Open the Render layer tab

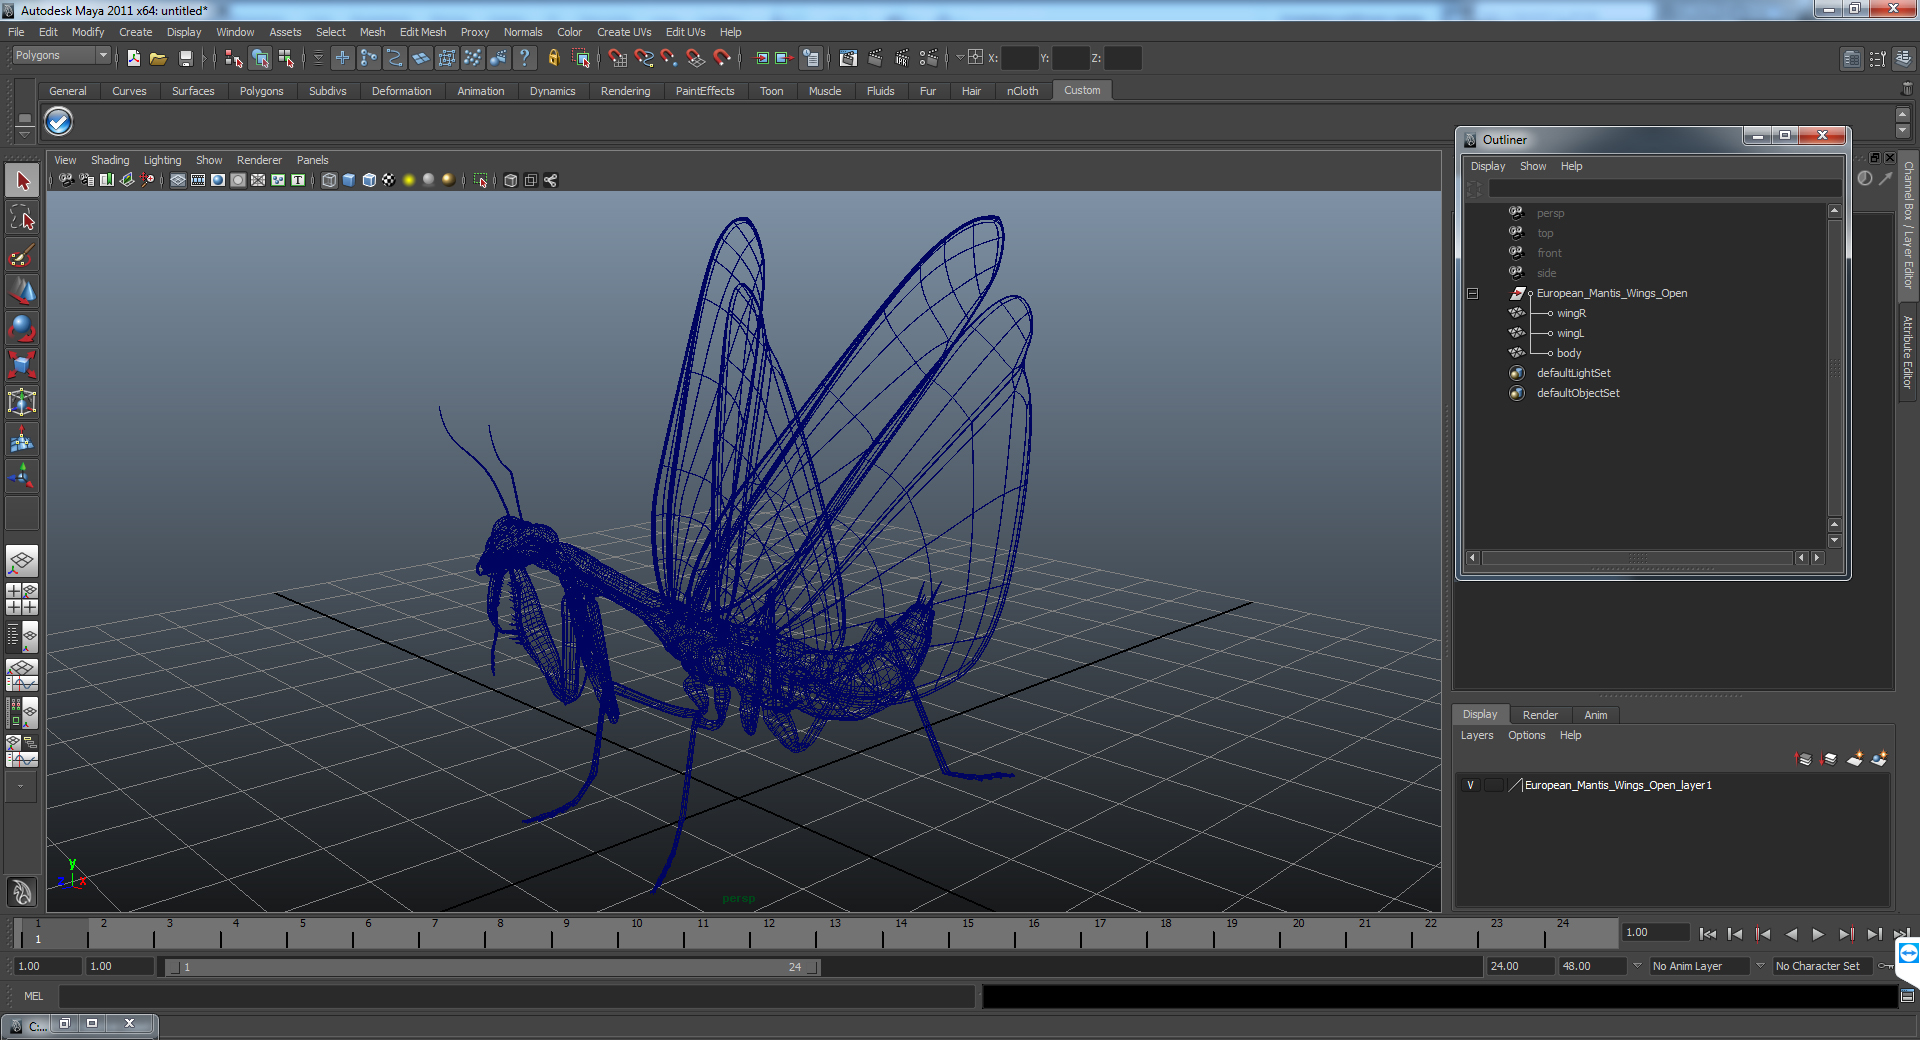[1540, 715]
